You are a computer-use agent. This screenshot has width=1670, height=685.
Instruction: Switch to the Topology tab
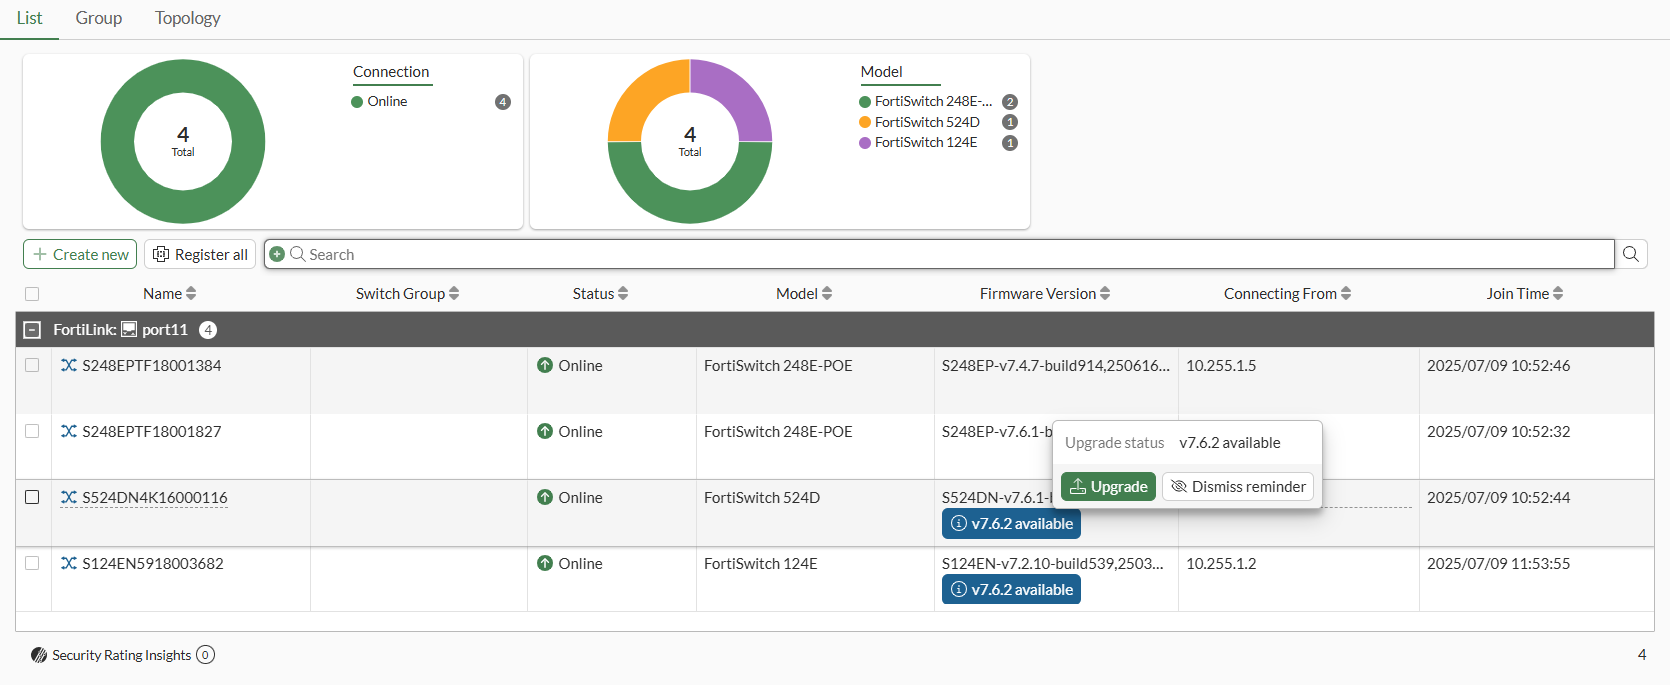click(x=188, y=18)
